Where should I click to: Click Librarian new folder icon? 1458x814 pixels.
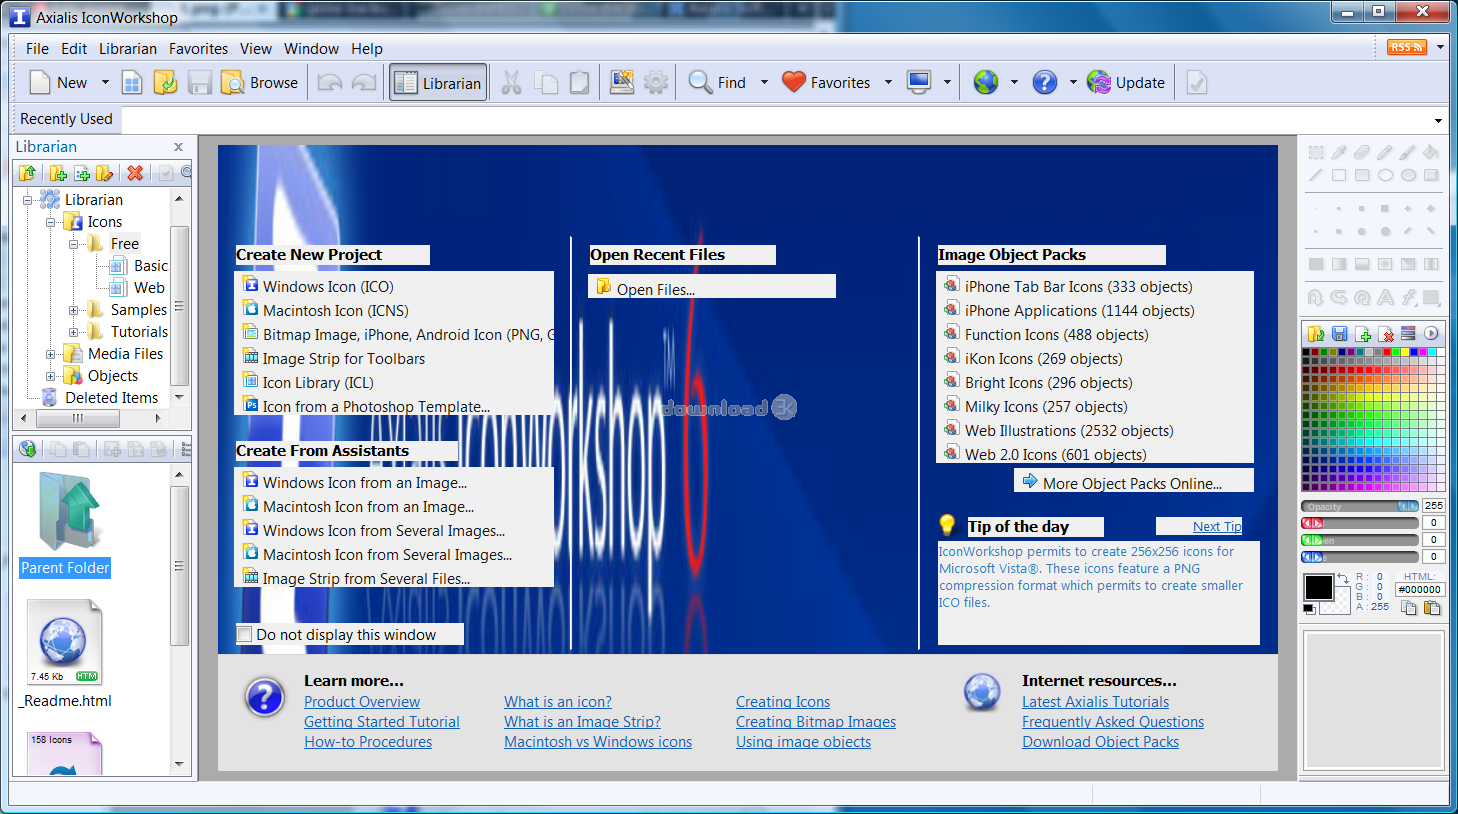[x=57, y=173]
